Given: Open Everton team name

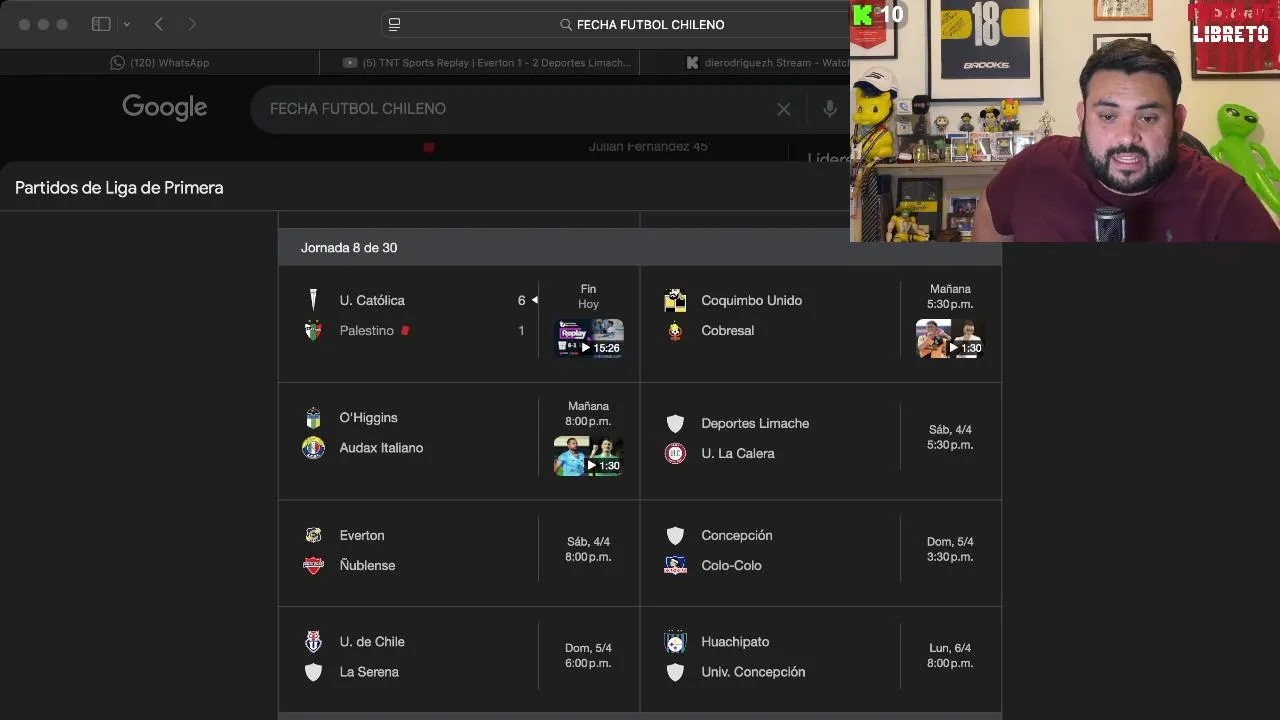Looking at the screenshot, I should (362, 535).
